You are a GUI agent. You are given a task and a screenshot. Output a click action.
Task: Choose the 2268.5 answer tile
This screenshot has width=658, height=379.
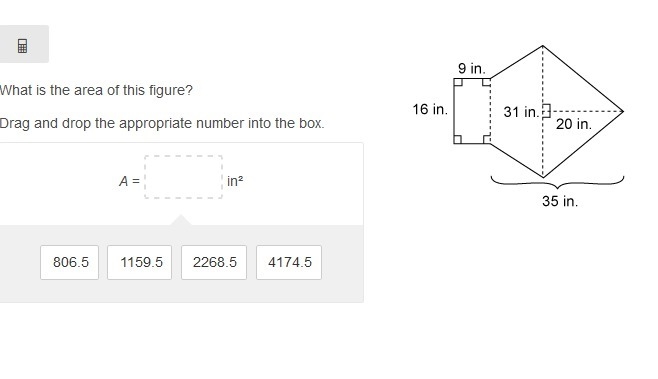coord(214,262)
